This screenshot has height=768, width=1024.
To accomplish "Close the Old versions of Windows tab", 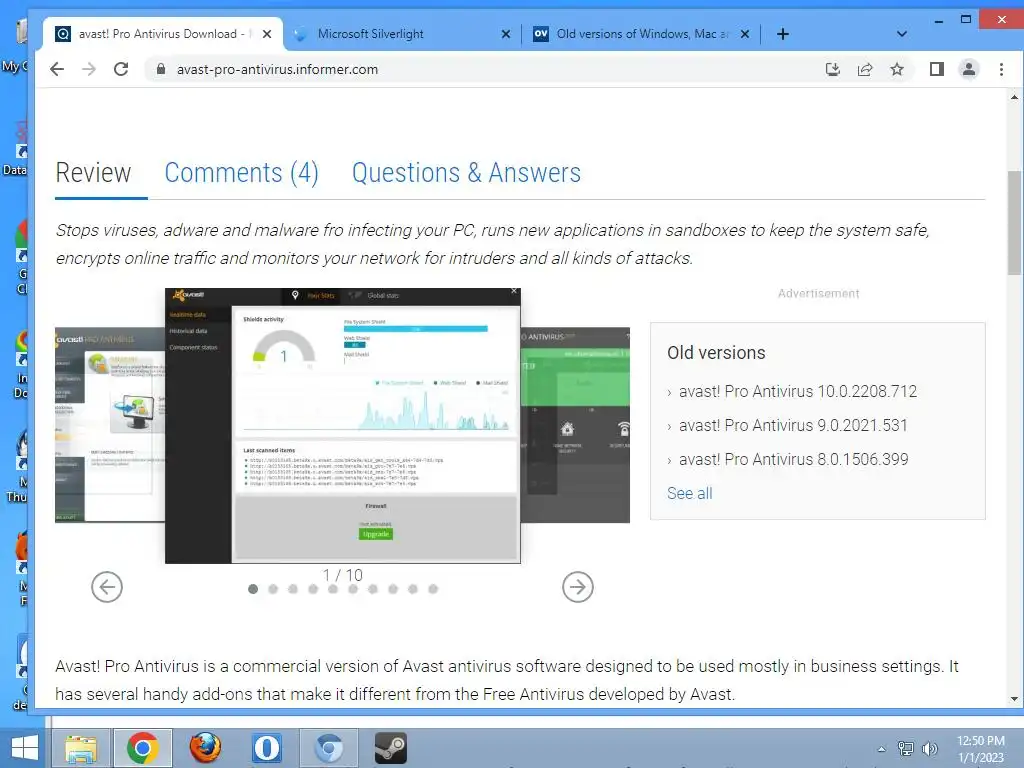I will click(744, 34).
